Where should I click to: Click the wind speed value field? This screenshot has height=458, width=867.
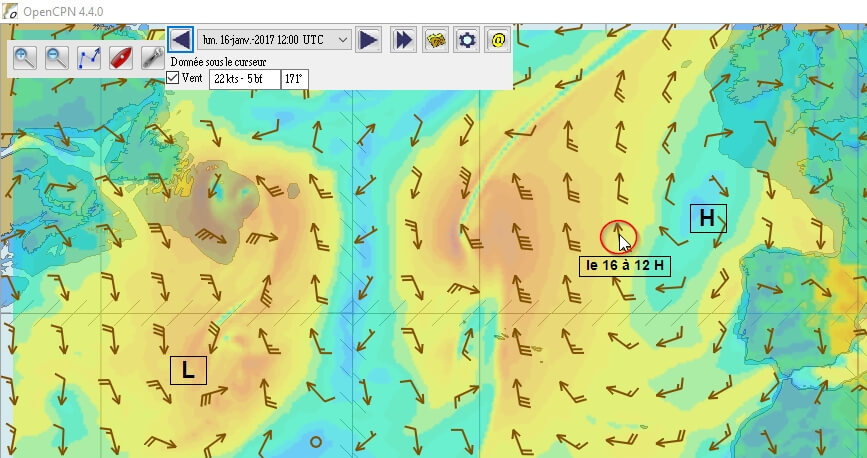pos(244,78)
